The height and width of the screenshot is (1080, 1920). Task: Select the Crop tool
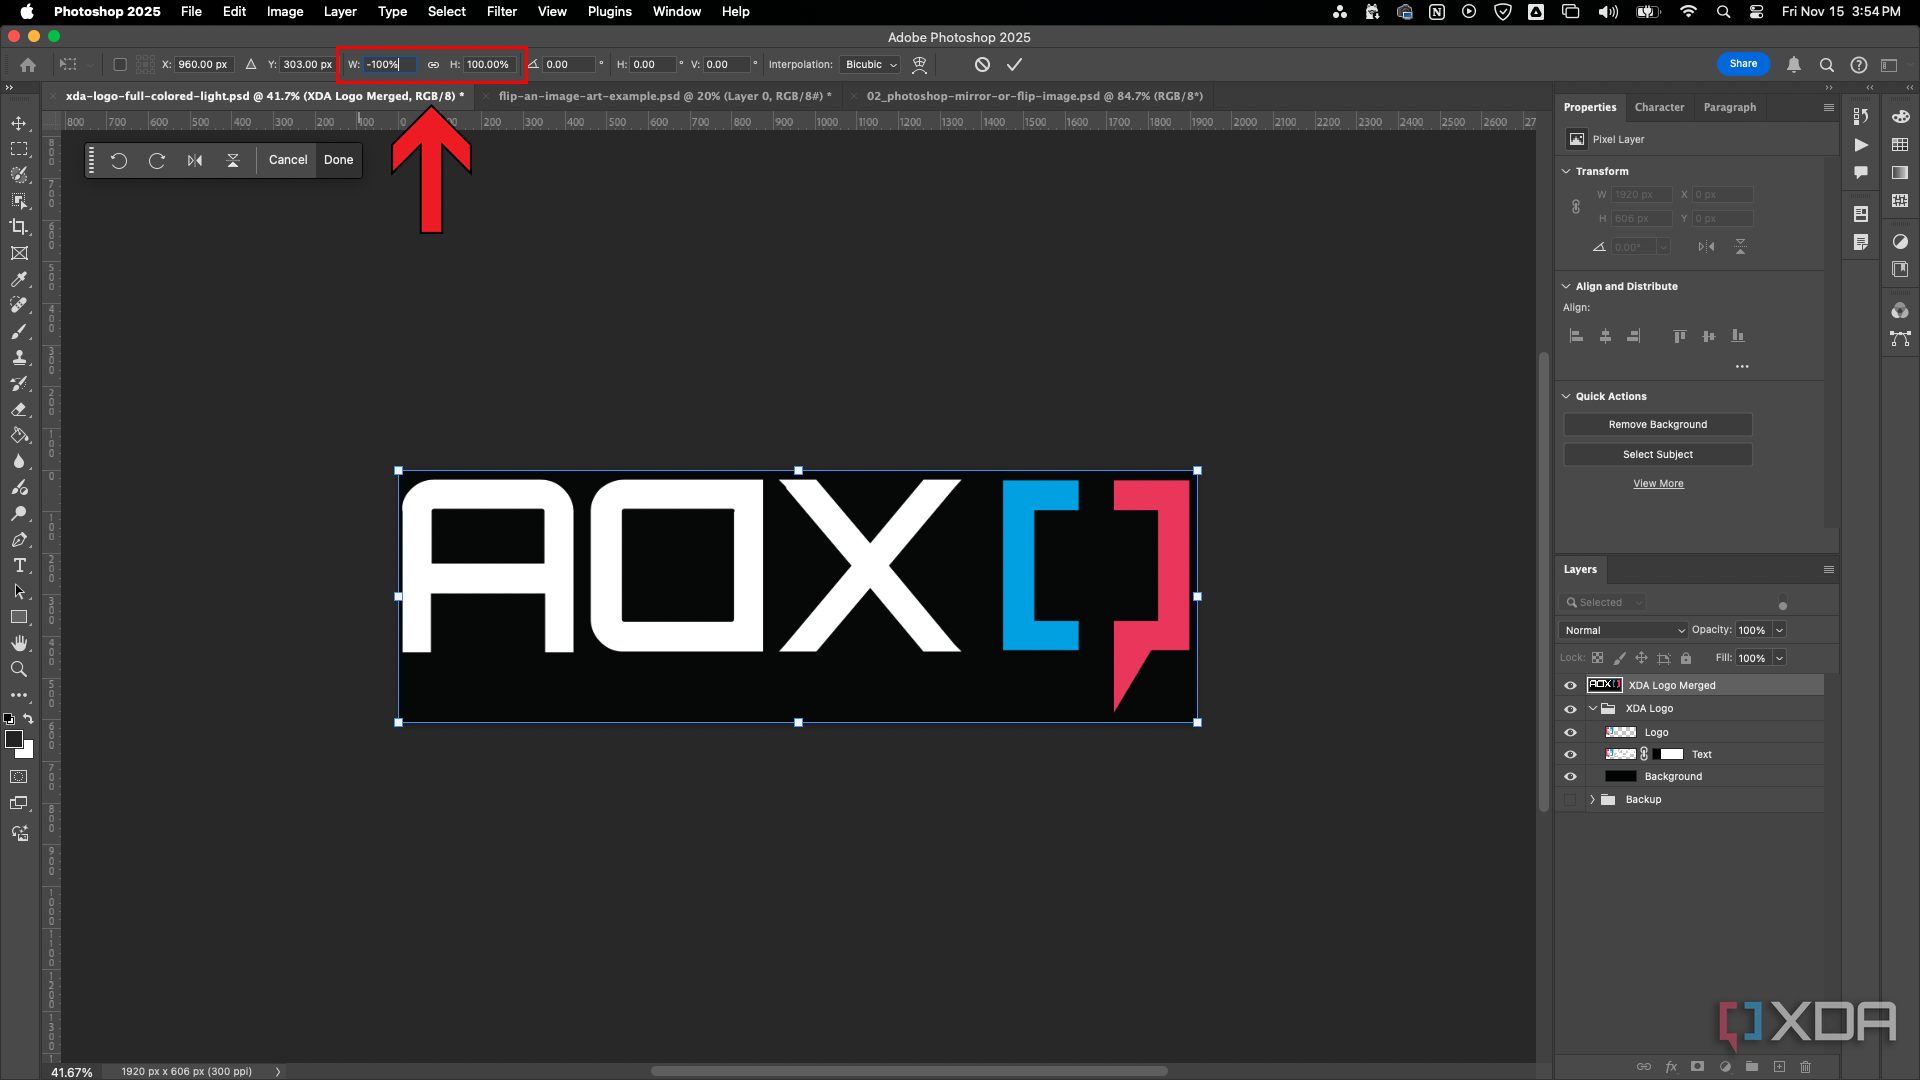[19, 227]
